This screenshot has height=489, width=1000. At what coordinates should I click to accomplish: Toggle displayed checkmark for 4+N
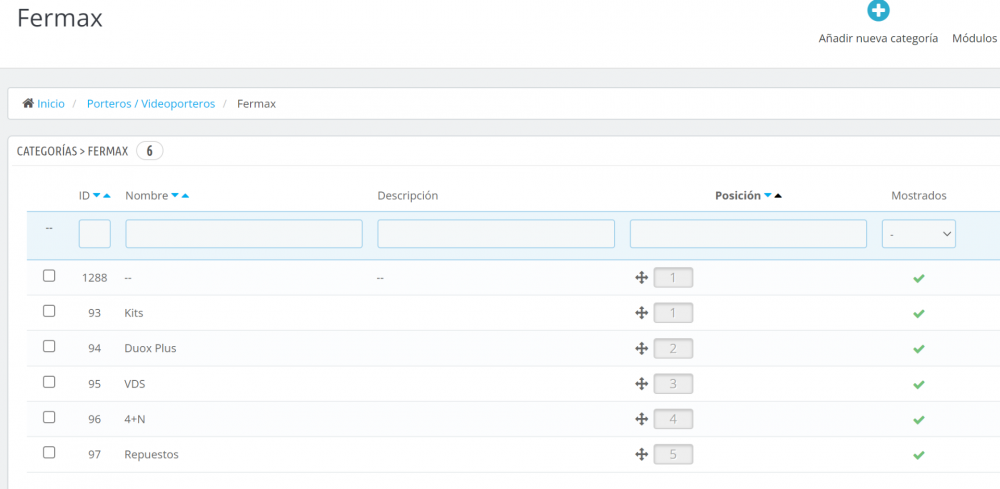[x=918, y=420]
